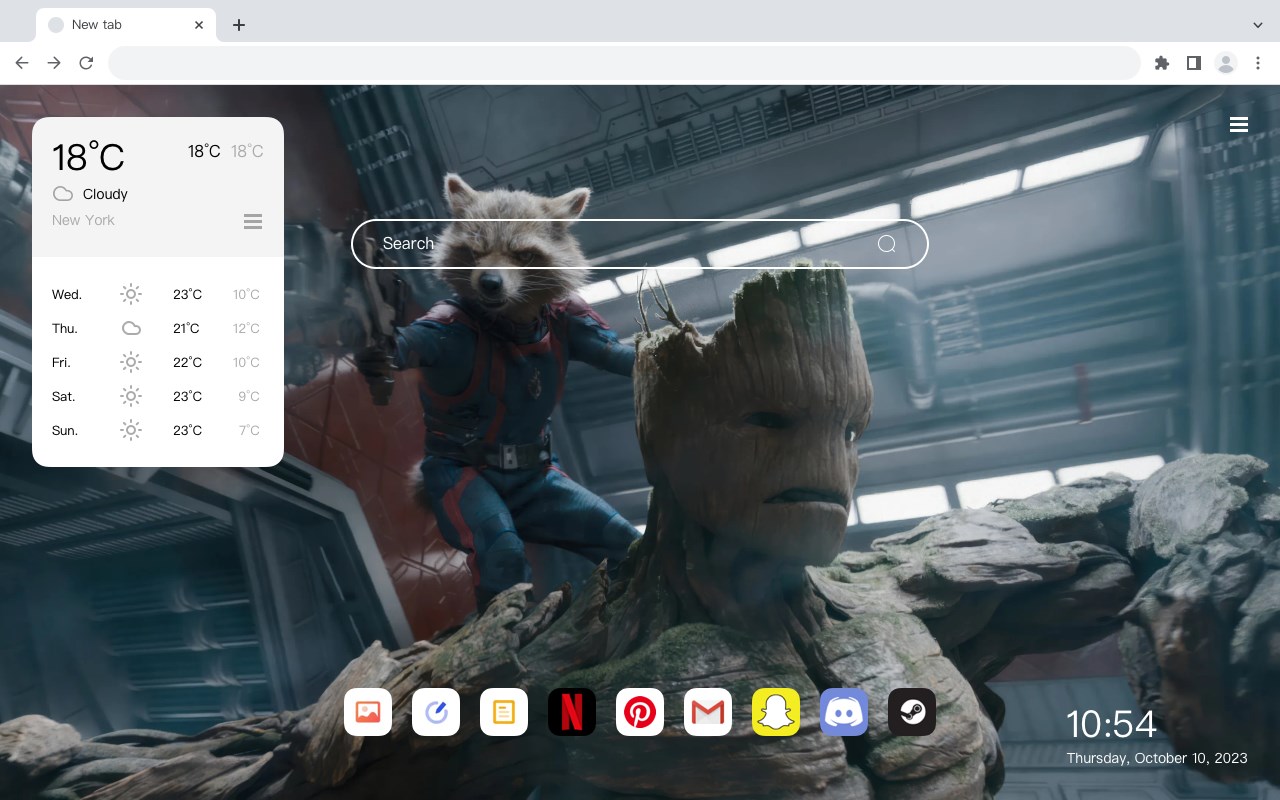The image size is (1280, 800).
Task: Open the Pinterest shortcut
Action: coord(640,712)
